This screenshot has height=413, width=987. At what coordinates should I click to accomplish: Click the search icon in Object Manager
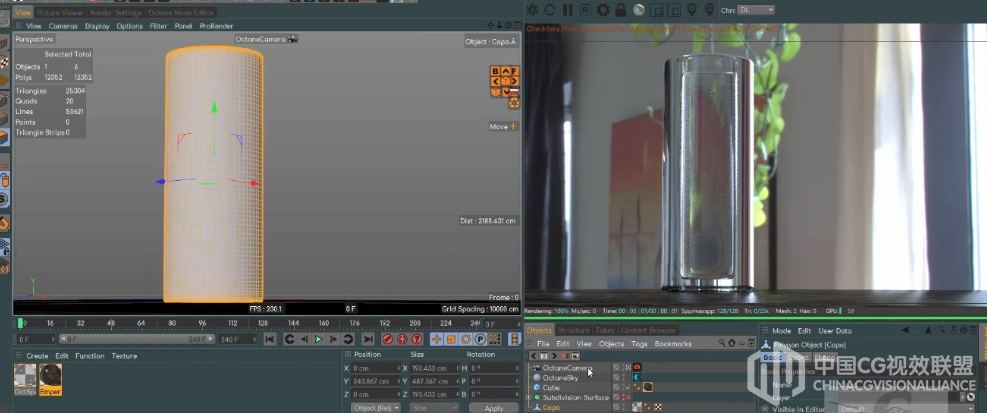722,343
